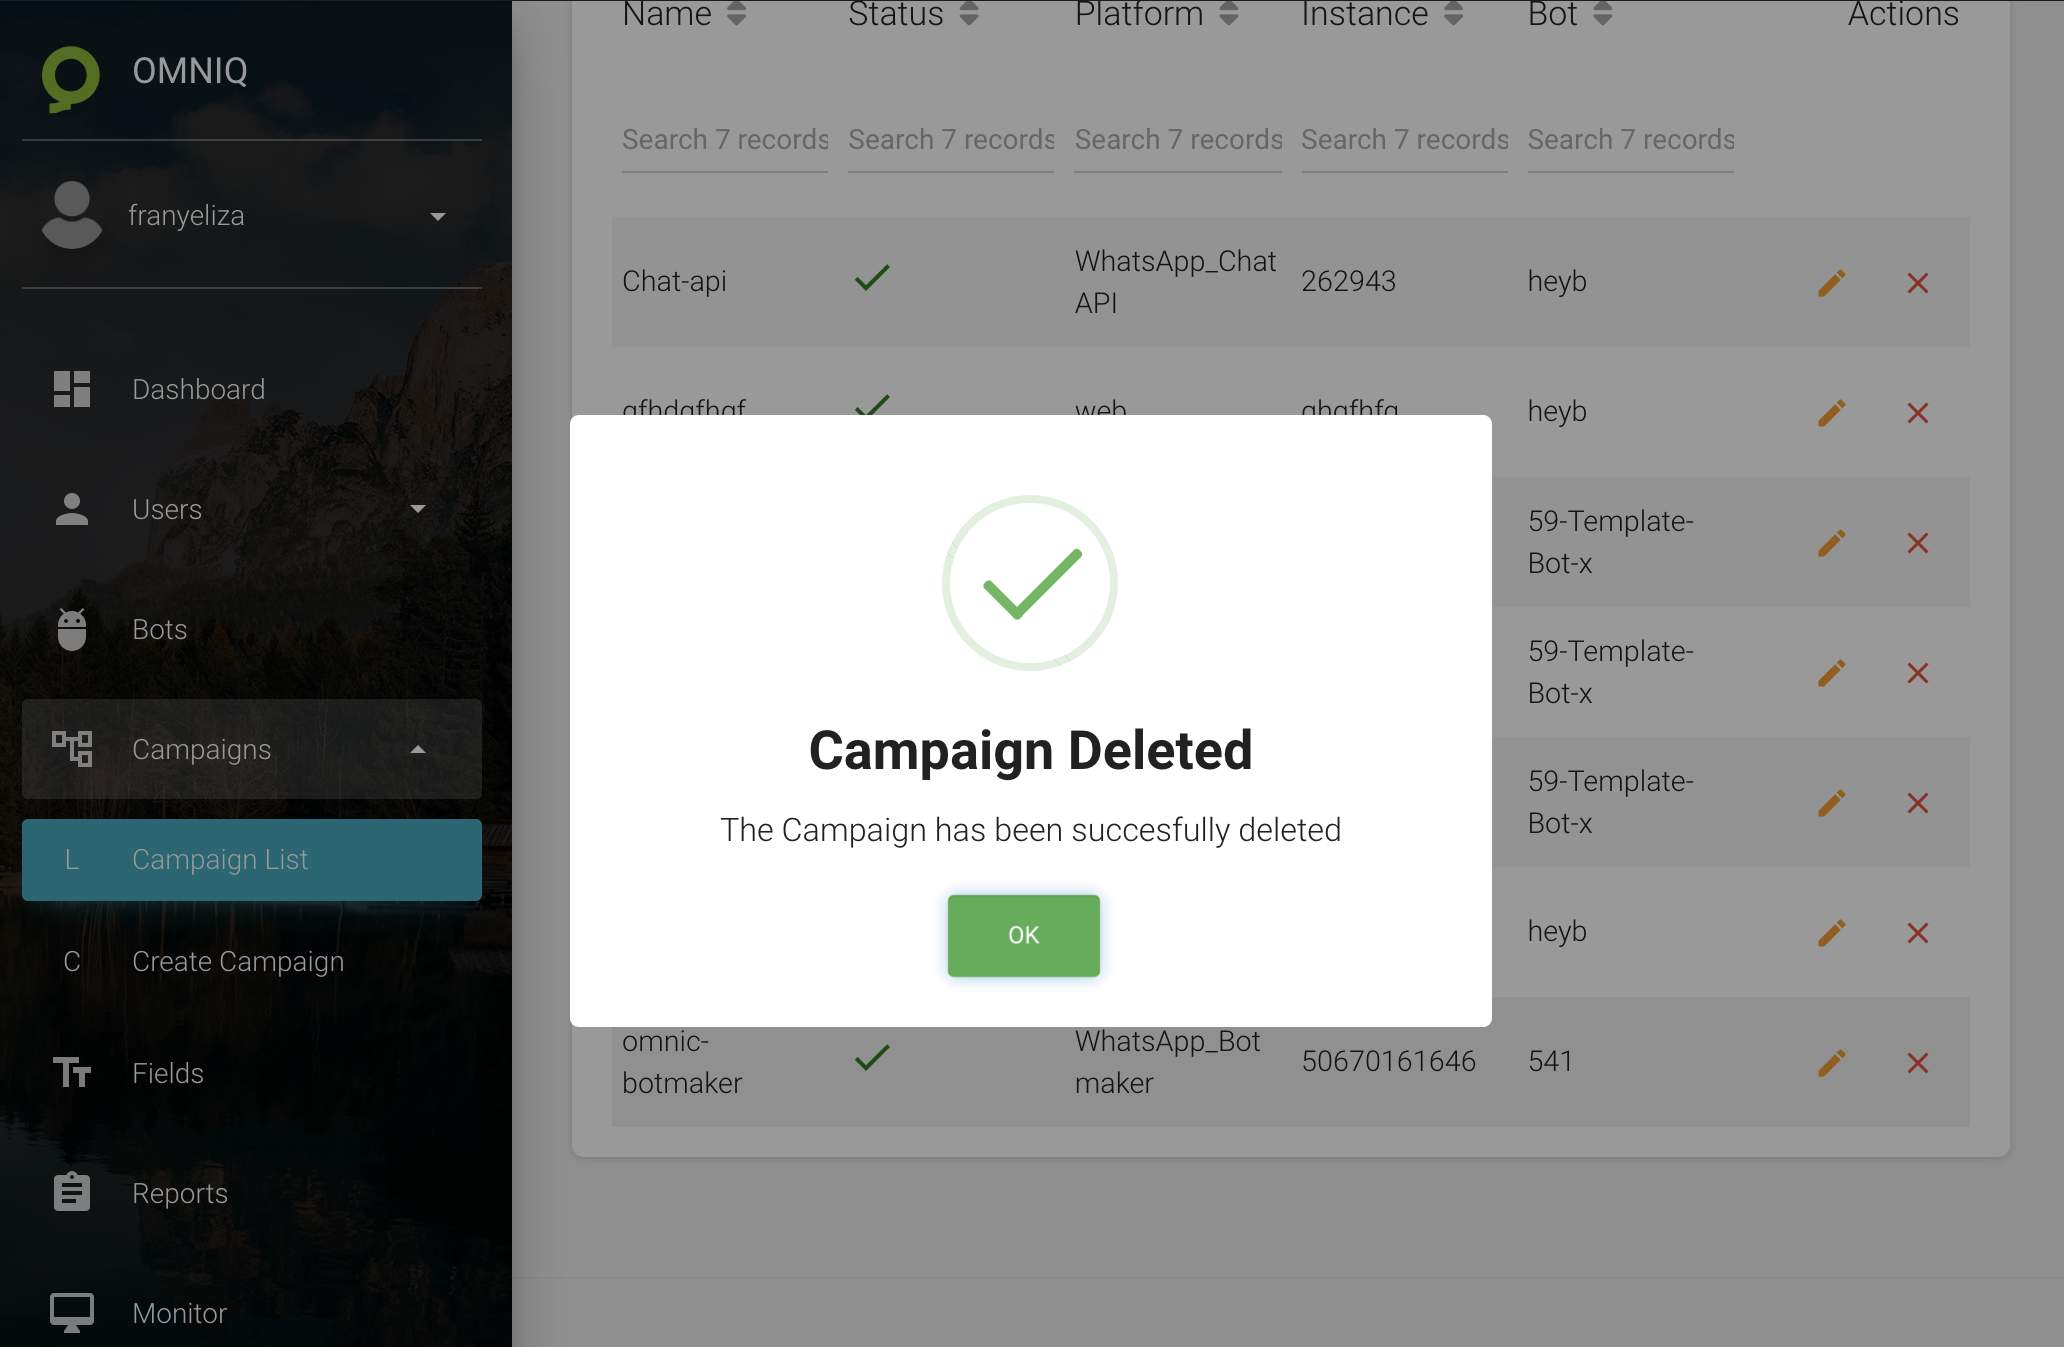The height and width of the screenshot is (1347, 2064).
Task: Click the Reports clipboard icon
Action: pos(72,1192)
